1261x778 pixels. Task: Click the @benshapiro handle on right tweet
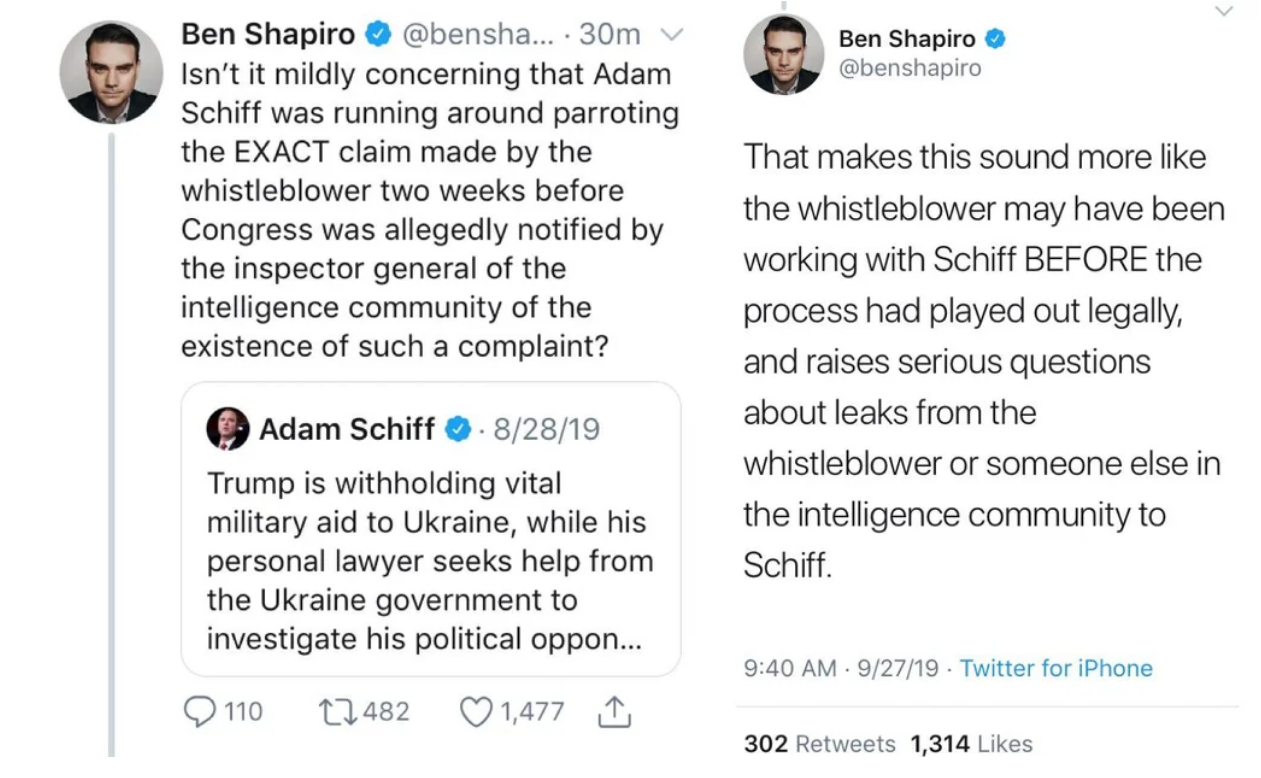(x=910, y=68)
